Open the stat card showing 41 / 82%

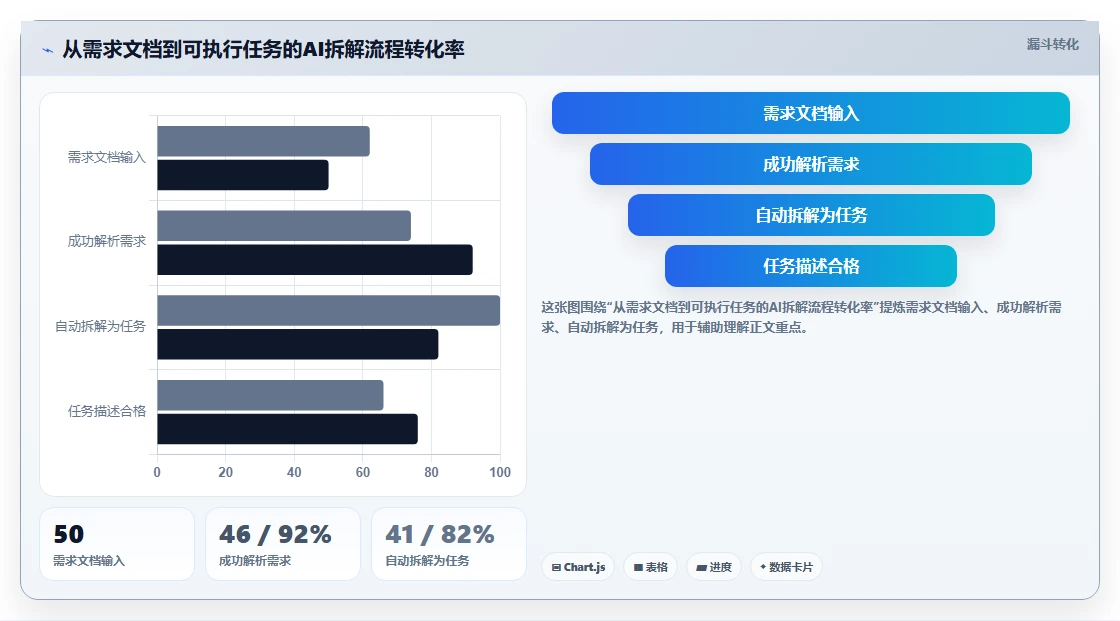(449, 544)
